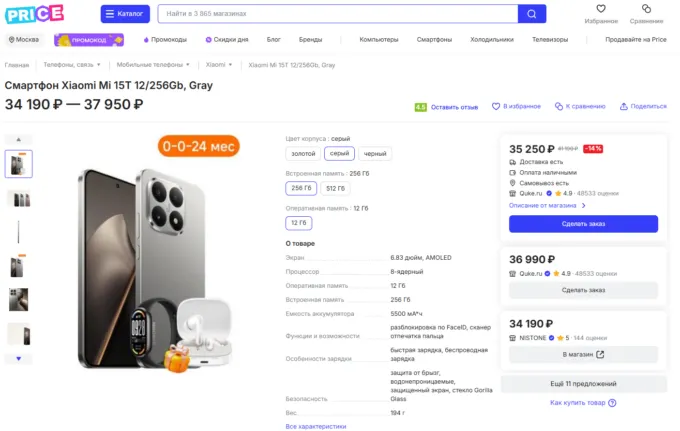Click the magnifier search button
The image size is (680, 431).
532,14
